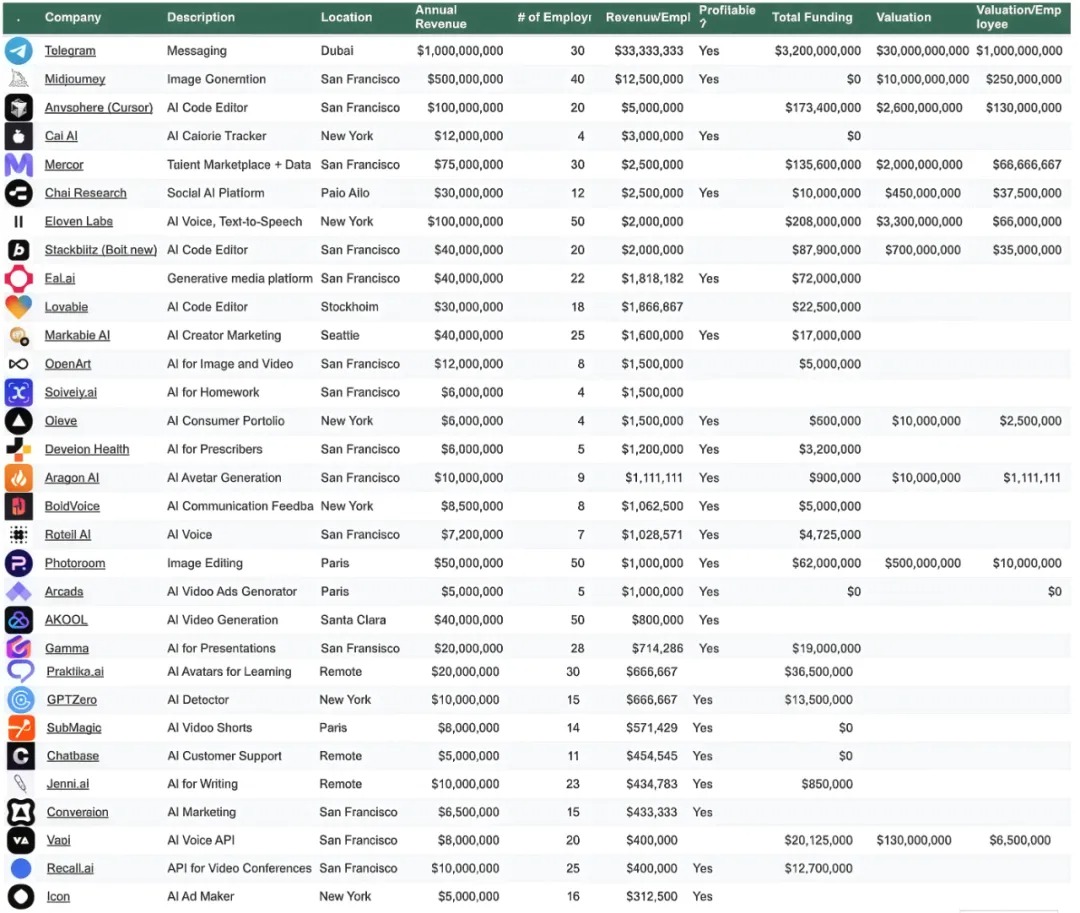
Task: Open the Eleven Labs company link
Action: [78, 222]
